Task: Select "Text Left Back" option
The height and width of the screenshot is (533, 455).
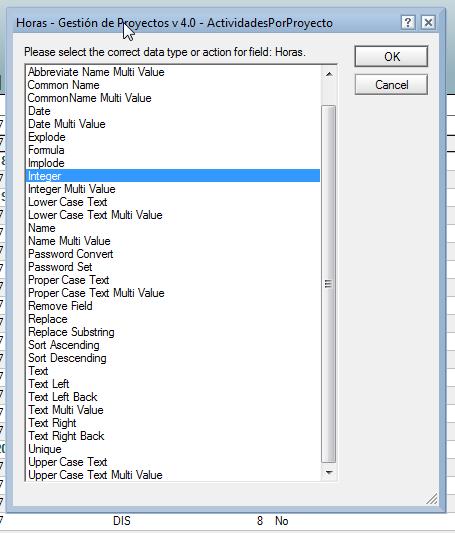Action: pyautogui.click(x=63, y=397)
